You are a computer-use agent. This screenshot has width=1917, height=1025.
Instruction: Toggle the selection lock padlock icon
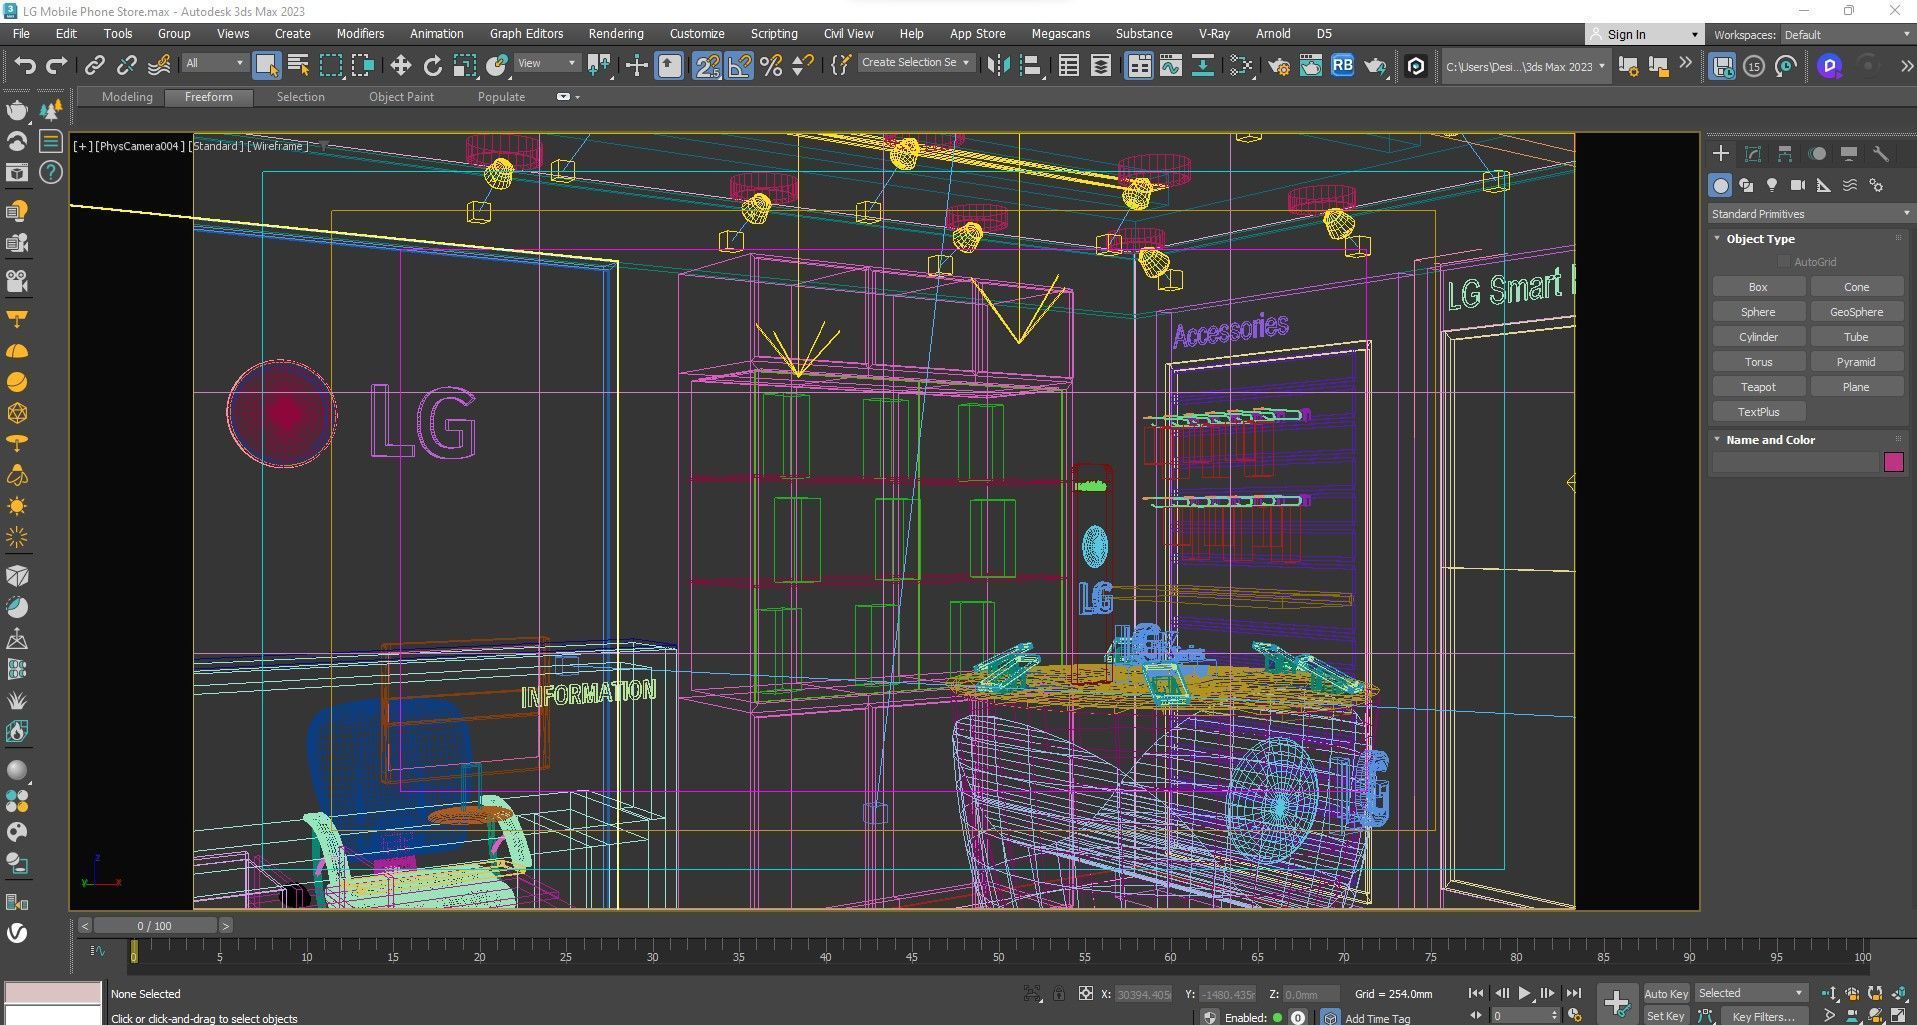tap(1058, 994)
